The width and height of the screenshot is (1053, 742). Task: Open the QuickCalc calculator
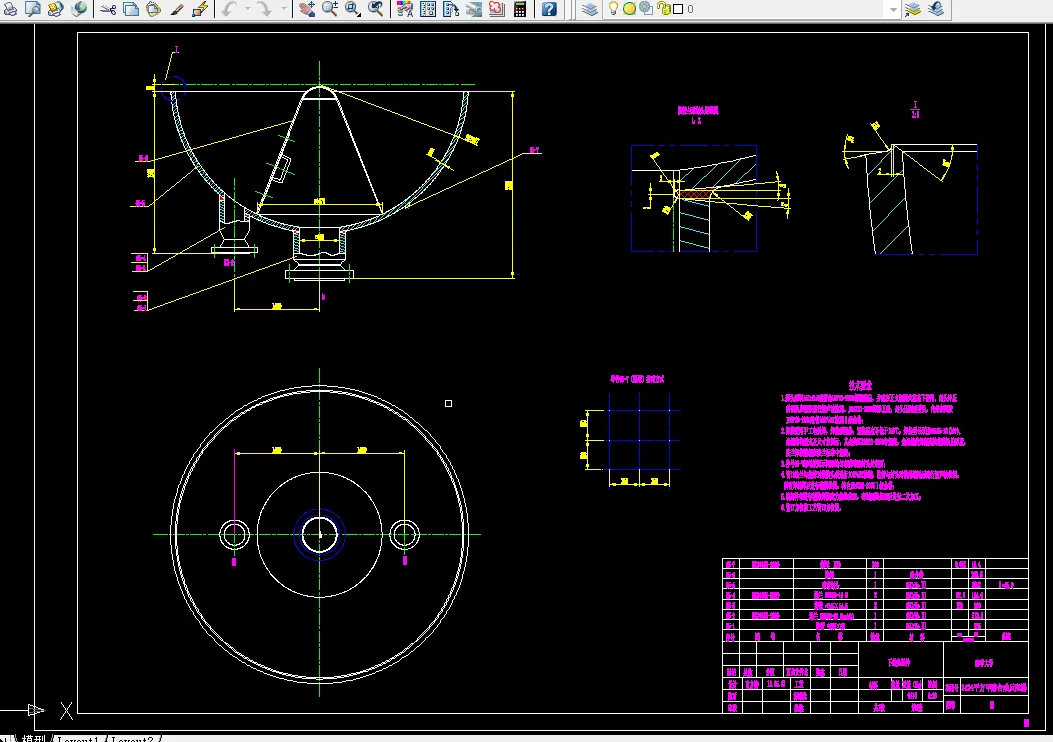coord(520,9)
